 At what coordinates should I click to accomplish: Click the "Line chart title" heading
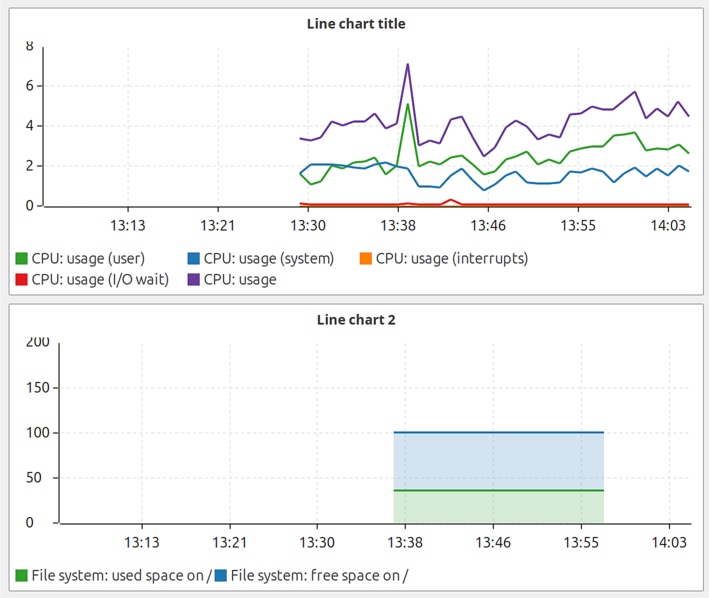(355, 23)
